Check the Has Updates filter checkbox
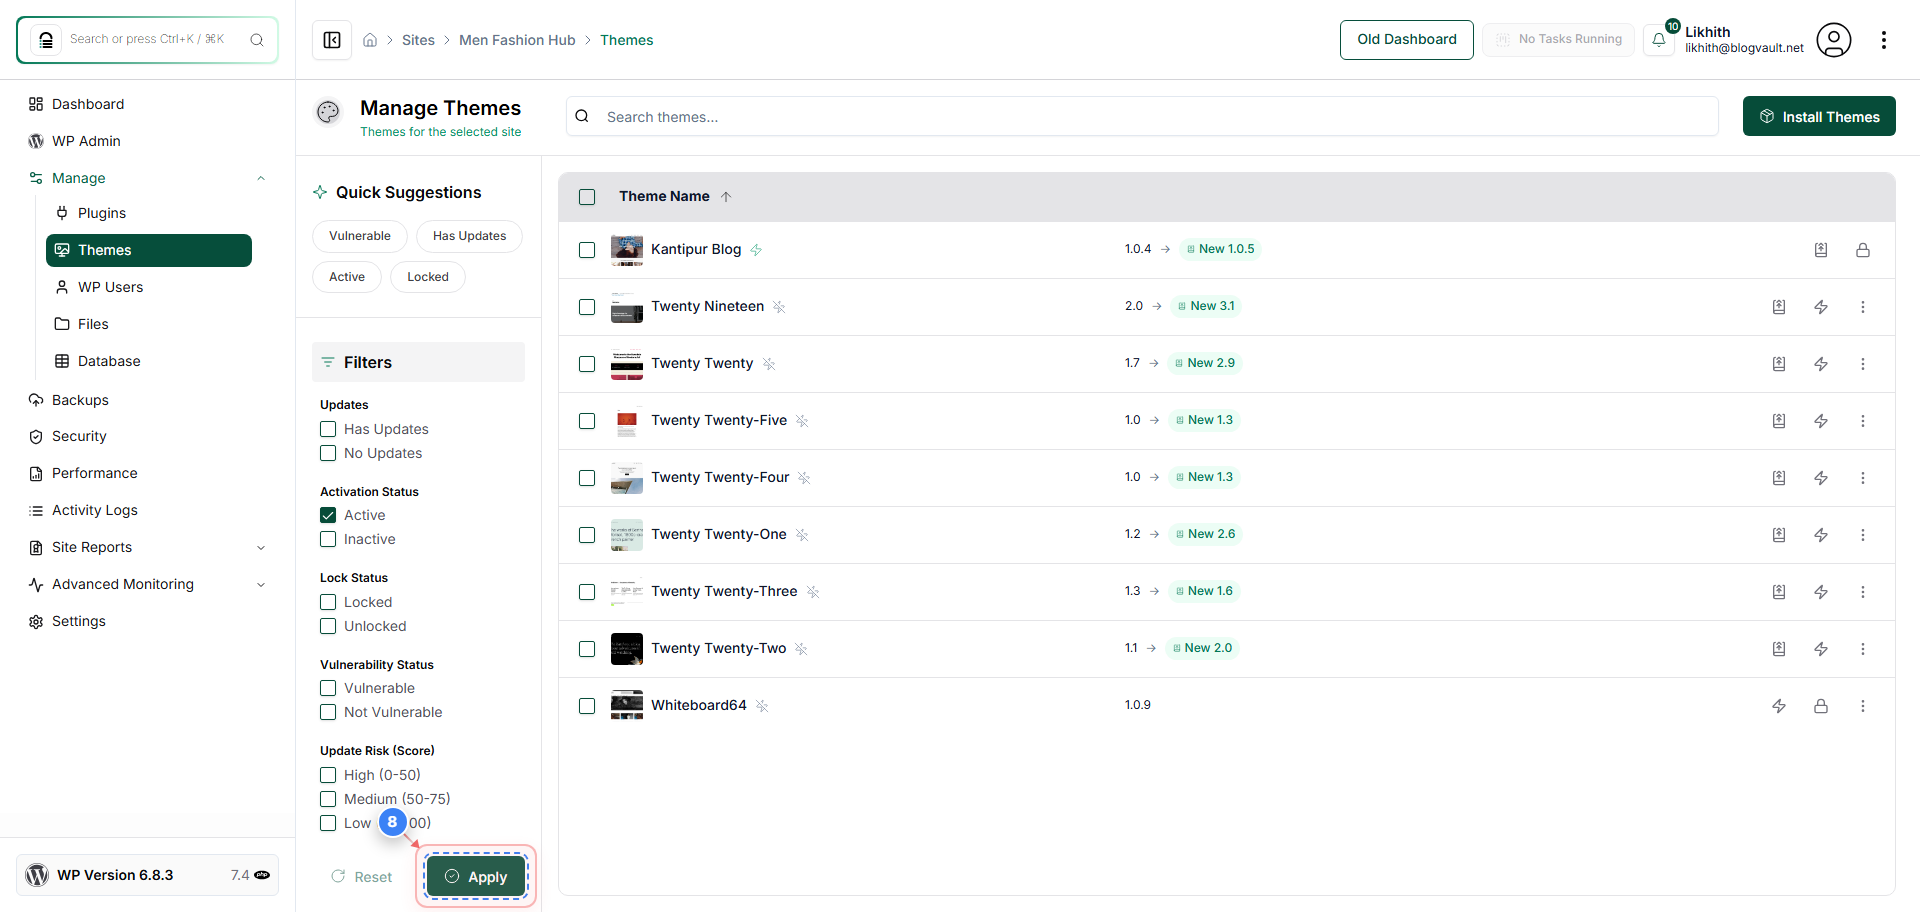 pyautogui.click(x=327, y=428)
